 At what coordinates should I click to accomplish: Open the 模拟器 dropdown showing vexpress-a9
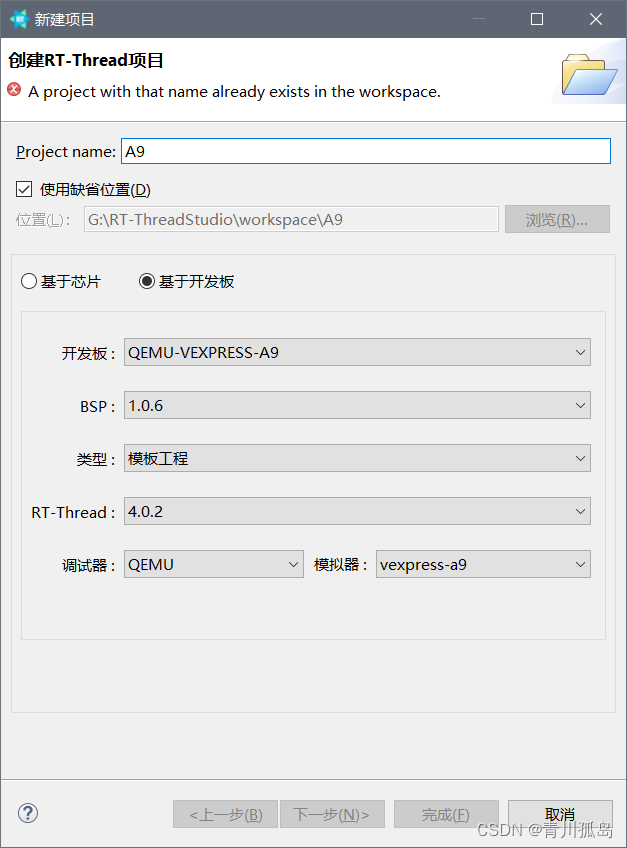click(x=483, y=565)
